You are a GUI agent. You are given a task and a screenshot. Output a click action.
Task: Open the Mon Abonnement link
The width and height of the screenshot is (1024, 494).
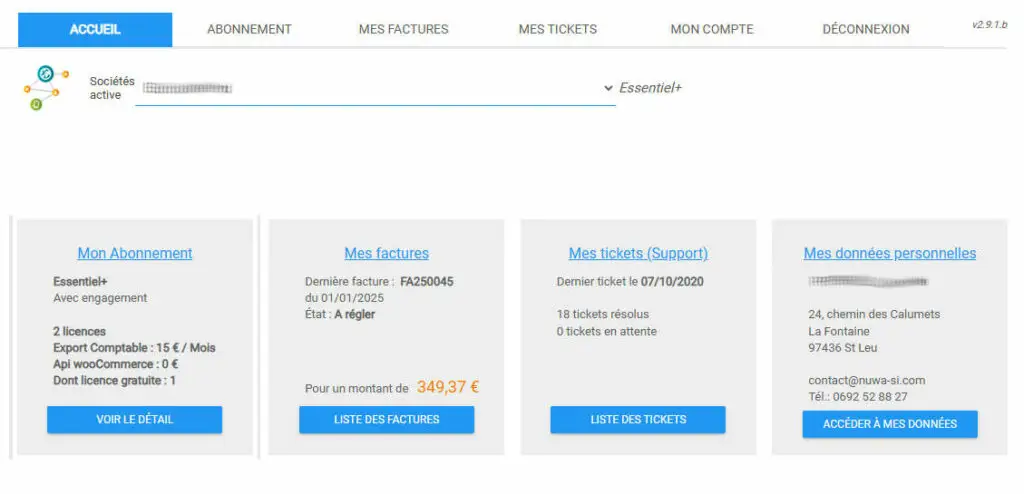click(x=135, y=253)
